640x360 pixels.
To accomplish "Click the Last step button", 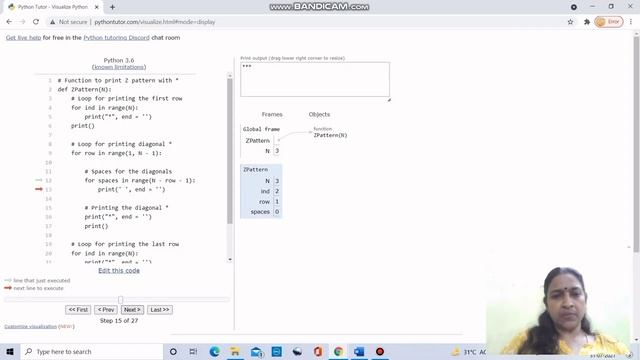I will coord(160,310).
